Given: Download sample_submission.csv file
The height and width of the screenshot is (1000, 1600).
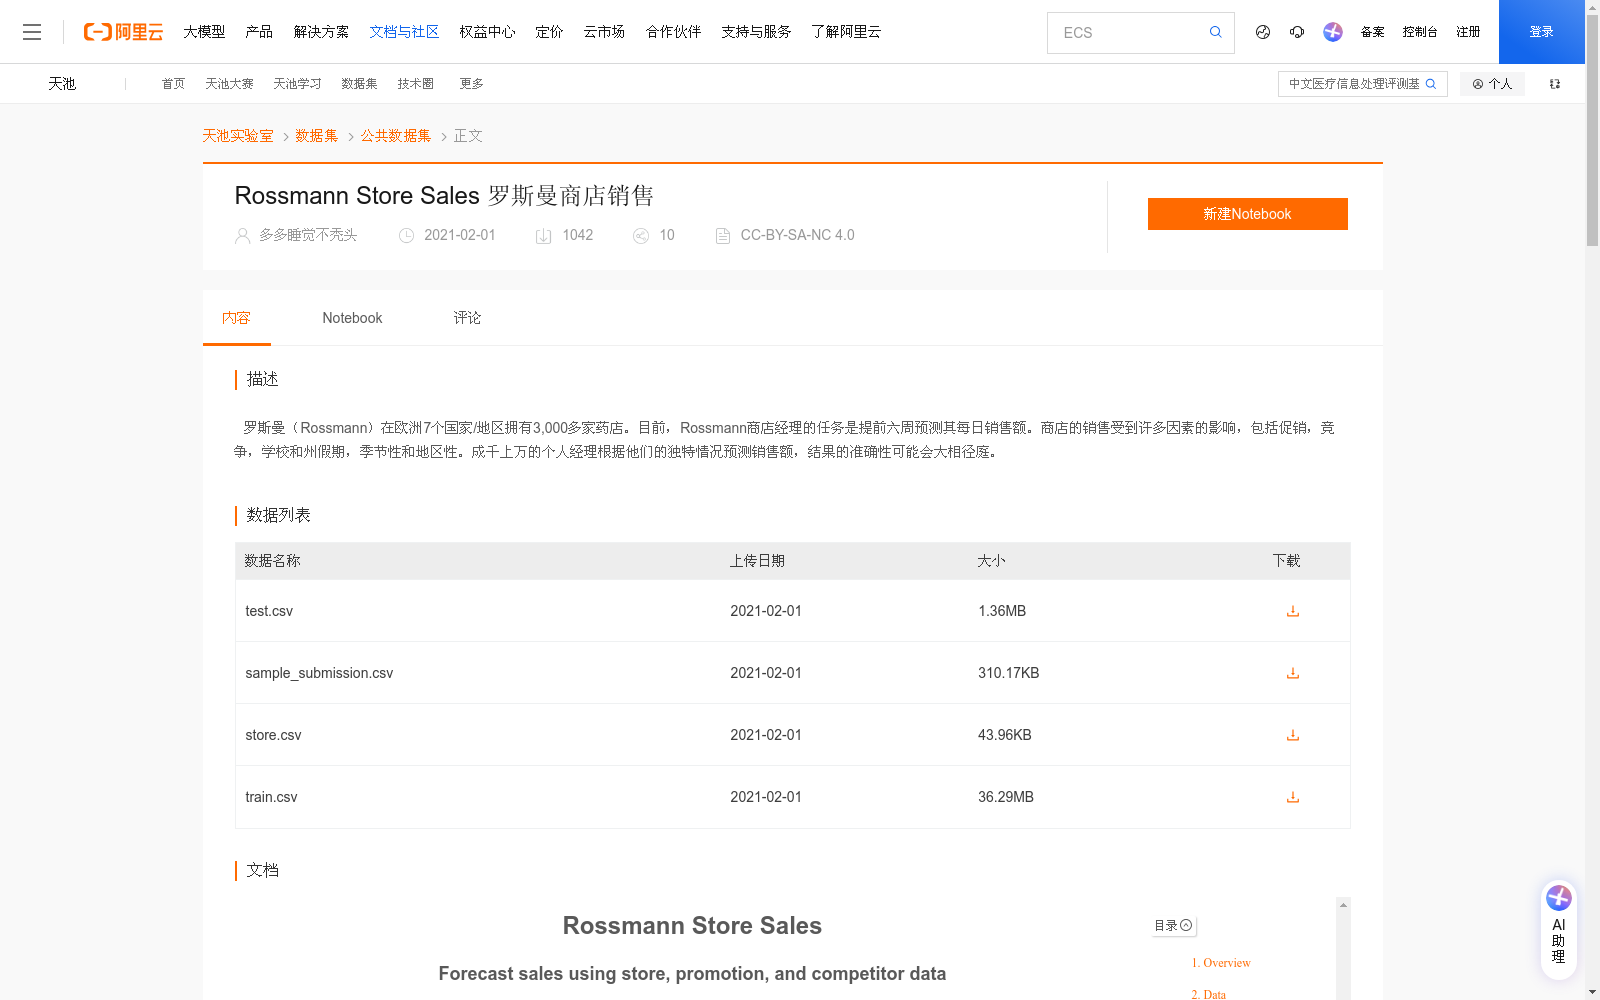Looking at the screenshot, I should [1293, 673].
